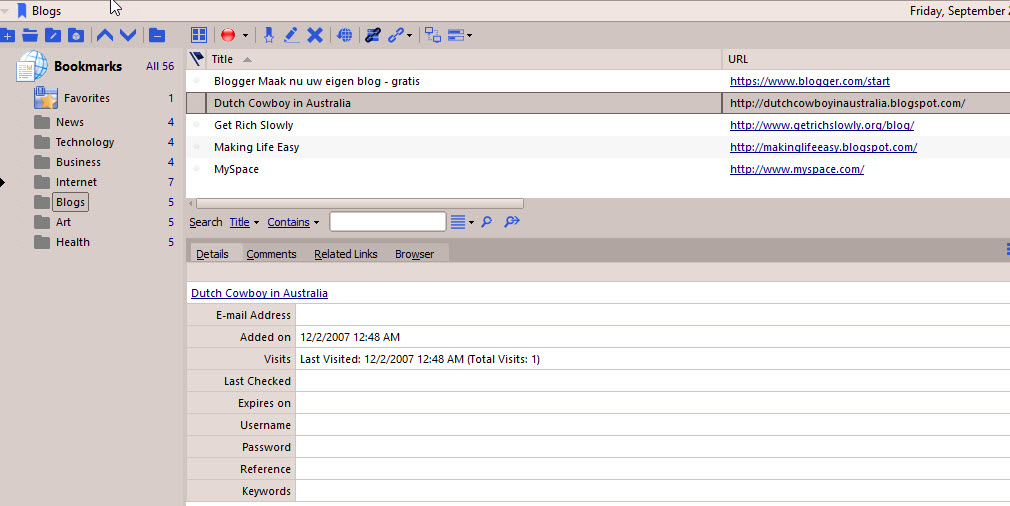Click the open folder toolbar icon
1010x506 pixels.
coord(30,35)
